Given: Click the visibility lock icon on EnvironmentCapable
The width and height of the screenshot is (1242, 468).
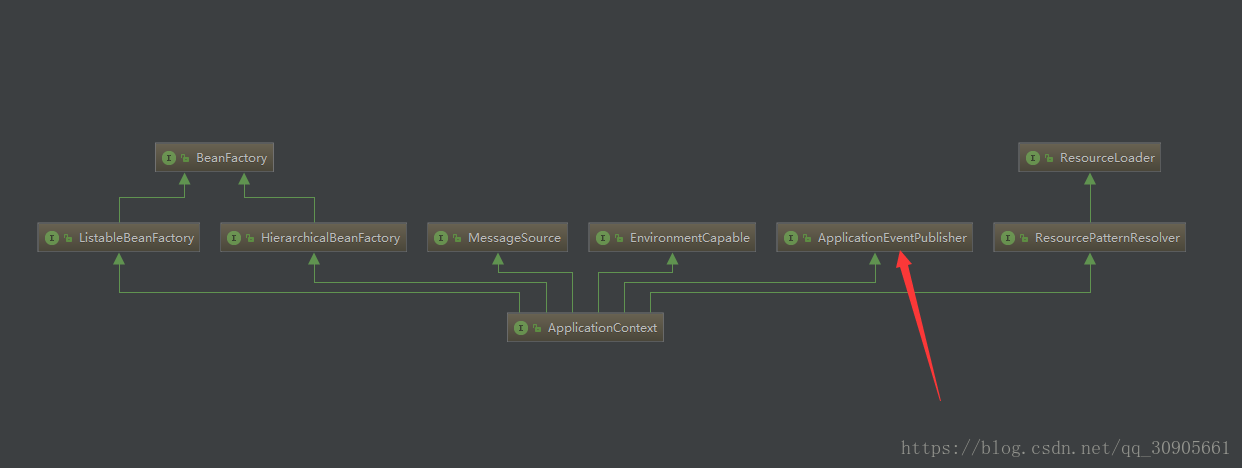Looking at the screenshot, I should [619, 239].
